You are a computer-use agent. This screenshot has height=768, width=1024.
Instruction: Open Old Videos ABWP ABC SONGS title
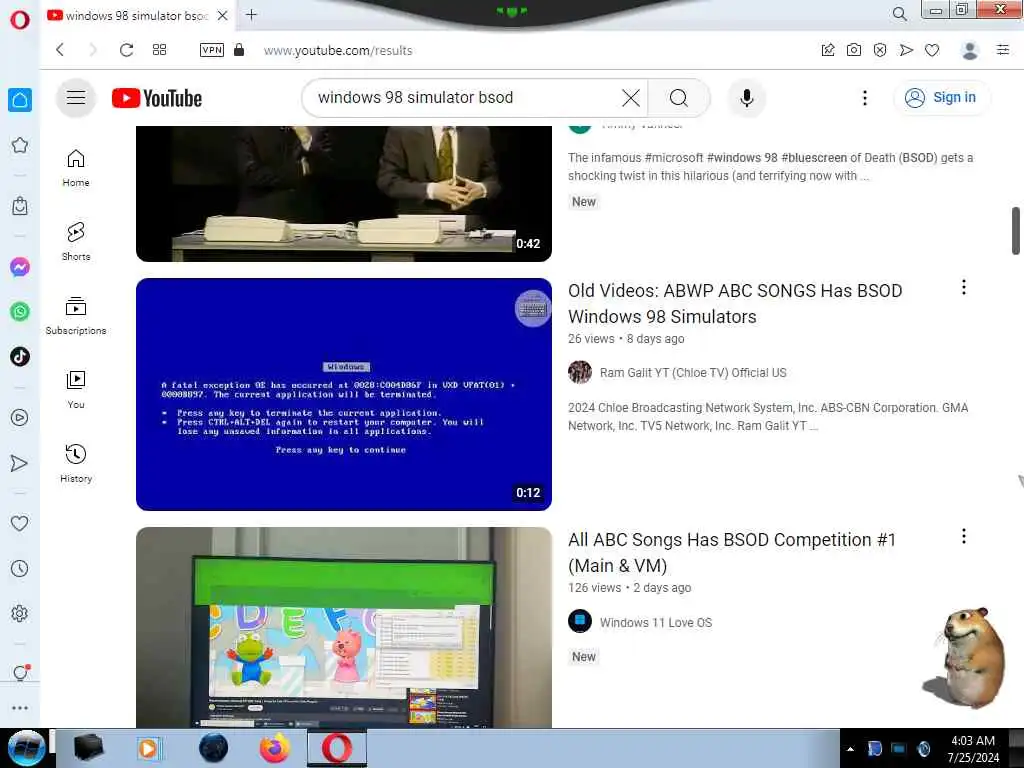tap(735, 304)
